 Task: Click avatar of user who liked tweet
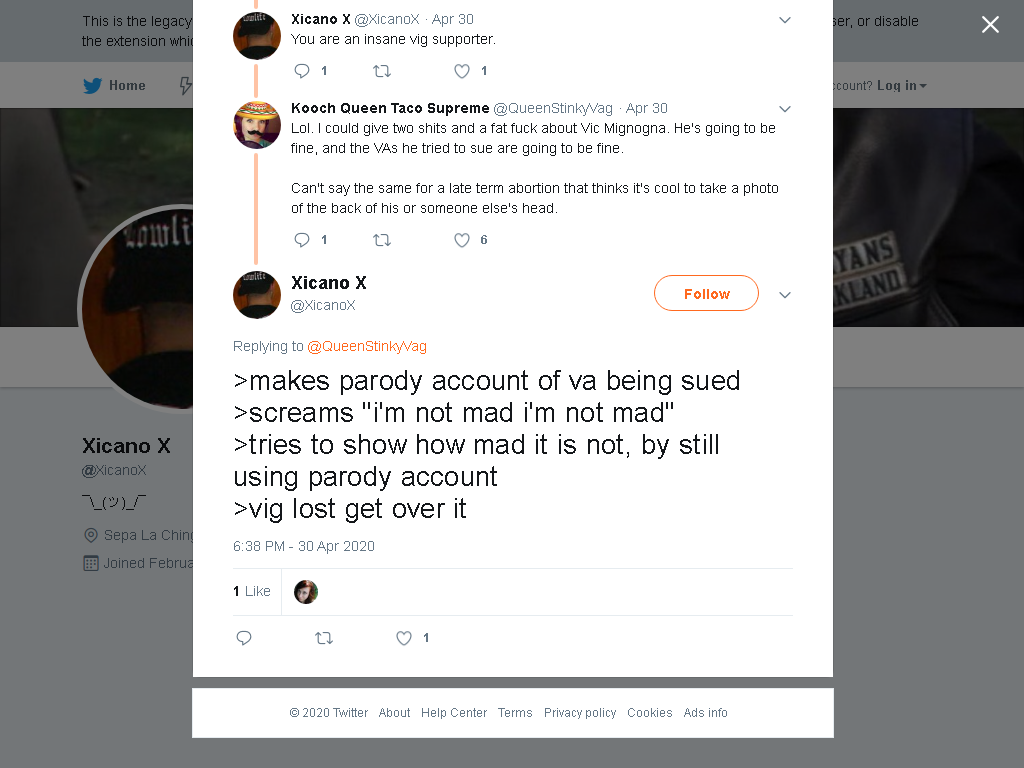[306, 592]
